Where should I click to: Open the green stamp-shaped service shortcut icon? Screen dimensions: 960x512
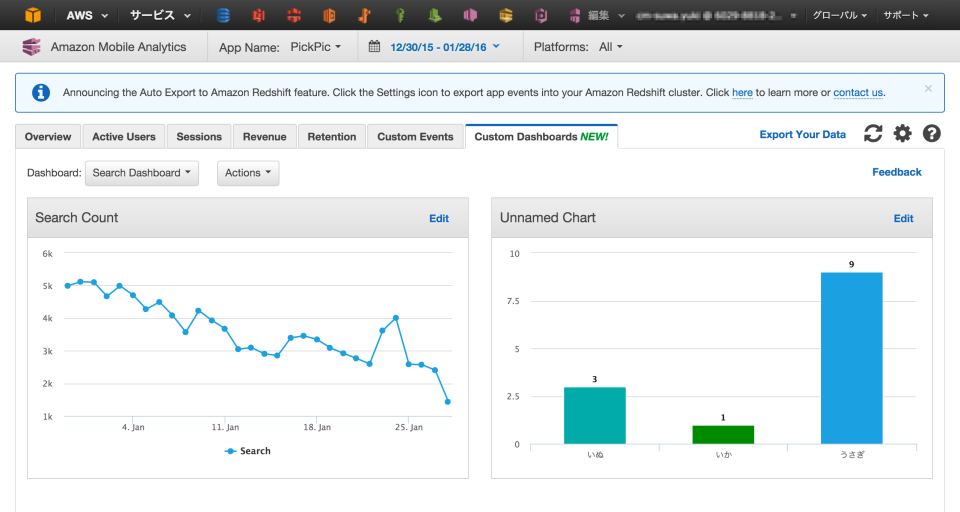click(435, 15)
